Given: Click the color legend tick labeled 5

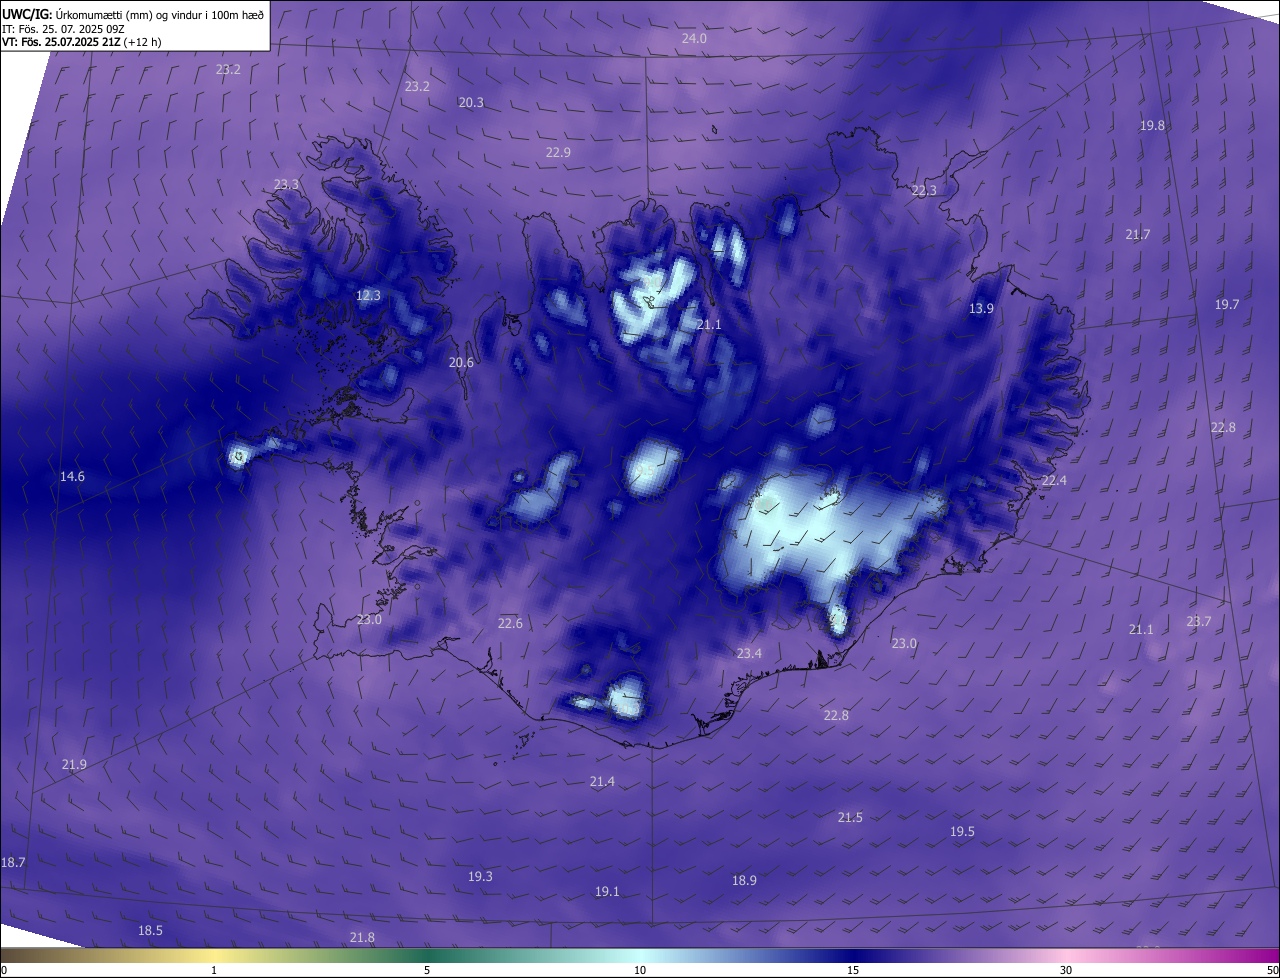Looking at the screenshot, I should coord(427,970).
